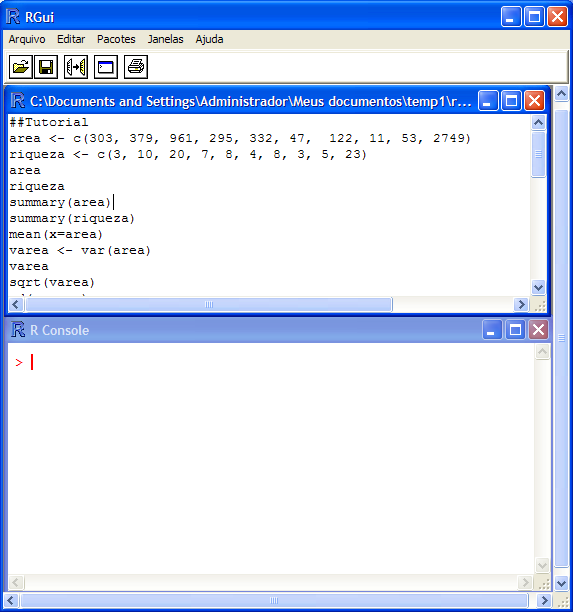Click the script editor scroll down arrow
This screenshot has height=612, width=573.
[538, 288]
